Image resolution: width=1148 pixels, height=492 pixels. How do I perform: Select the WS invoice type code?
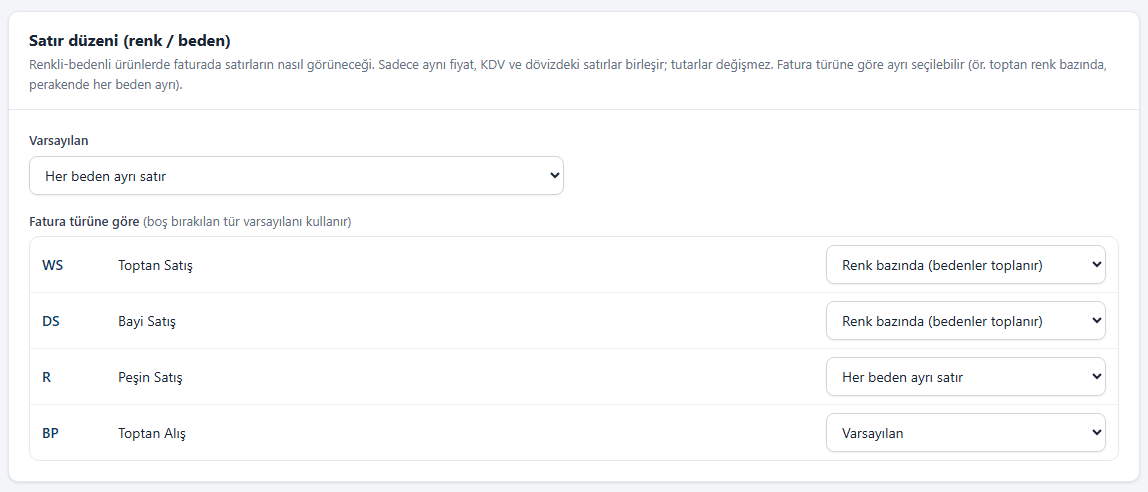coord(53,265)
